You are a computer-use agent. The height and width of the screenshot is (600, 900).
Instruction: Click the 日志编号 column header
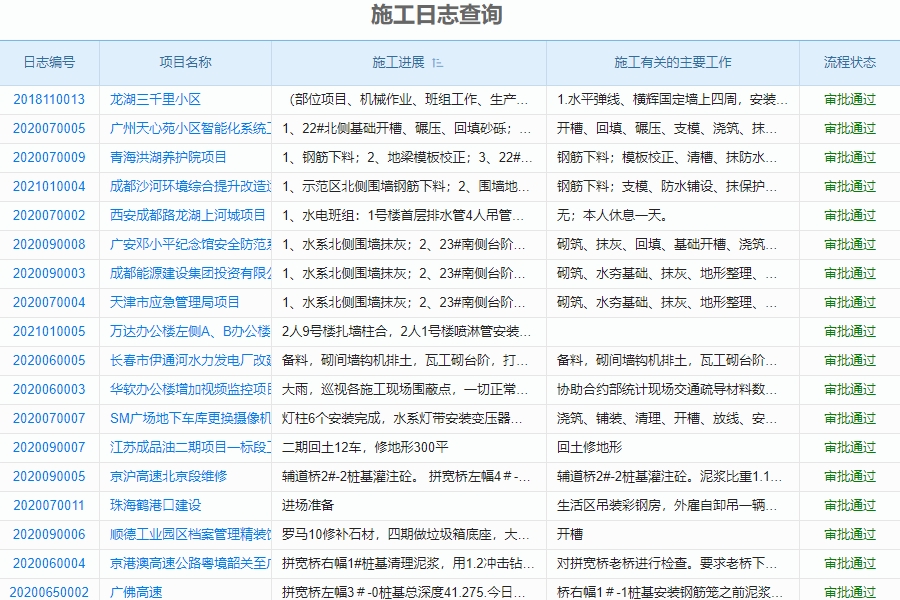[51, 62]
